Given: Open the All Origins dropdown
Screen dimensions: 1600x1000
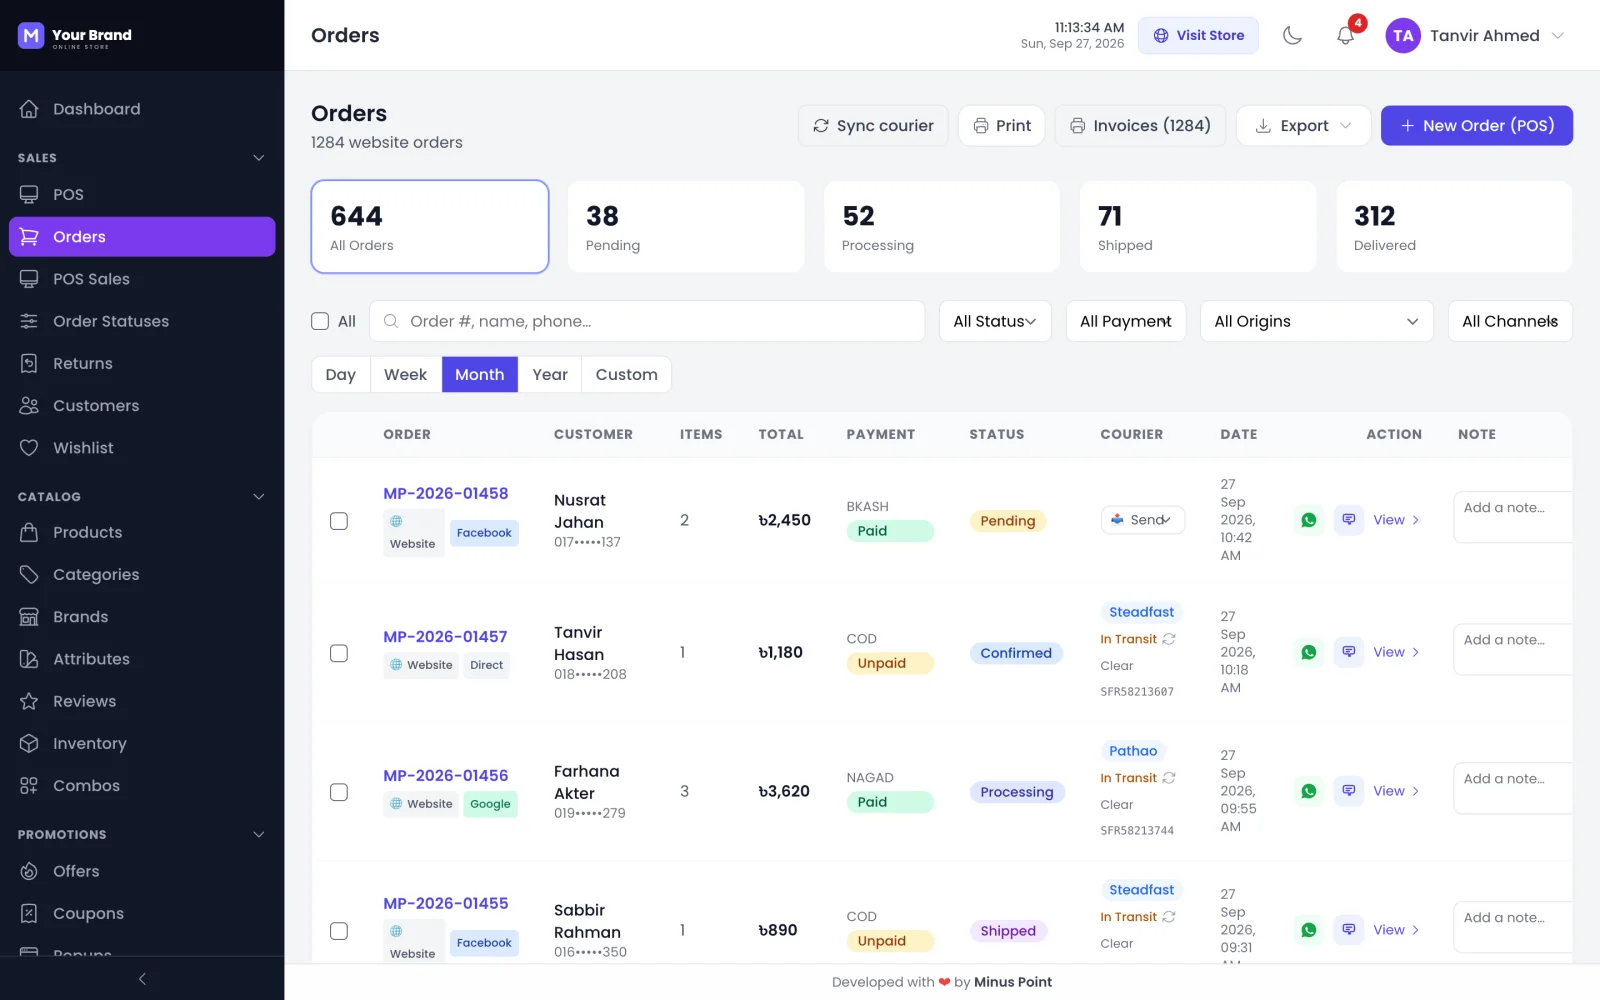Looking at the screenshot, I should click(1317, 321).
